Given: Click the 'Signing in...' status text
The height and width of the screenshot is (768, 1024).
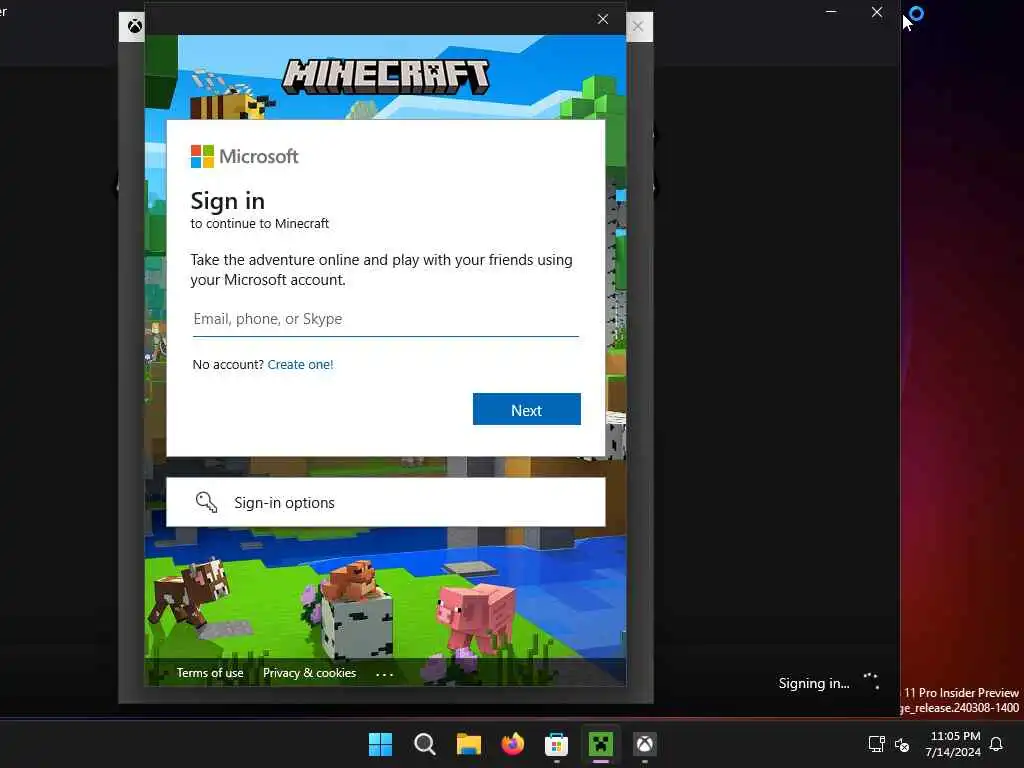Looking at the screenshot, I should point(814,683).
